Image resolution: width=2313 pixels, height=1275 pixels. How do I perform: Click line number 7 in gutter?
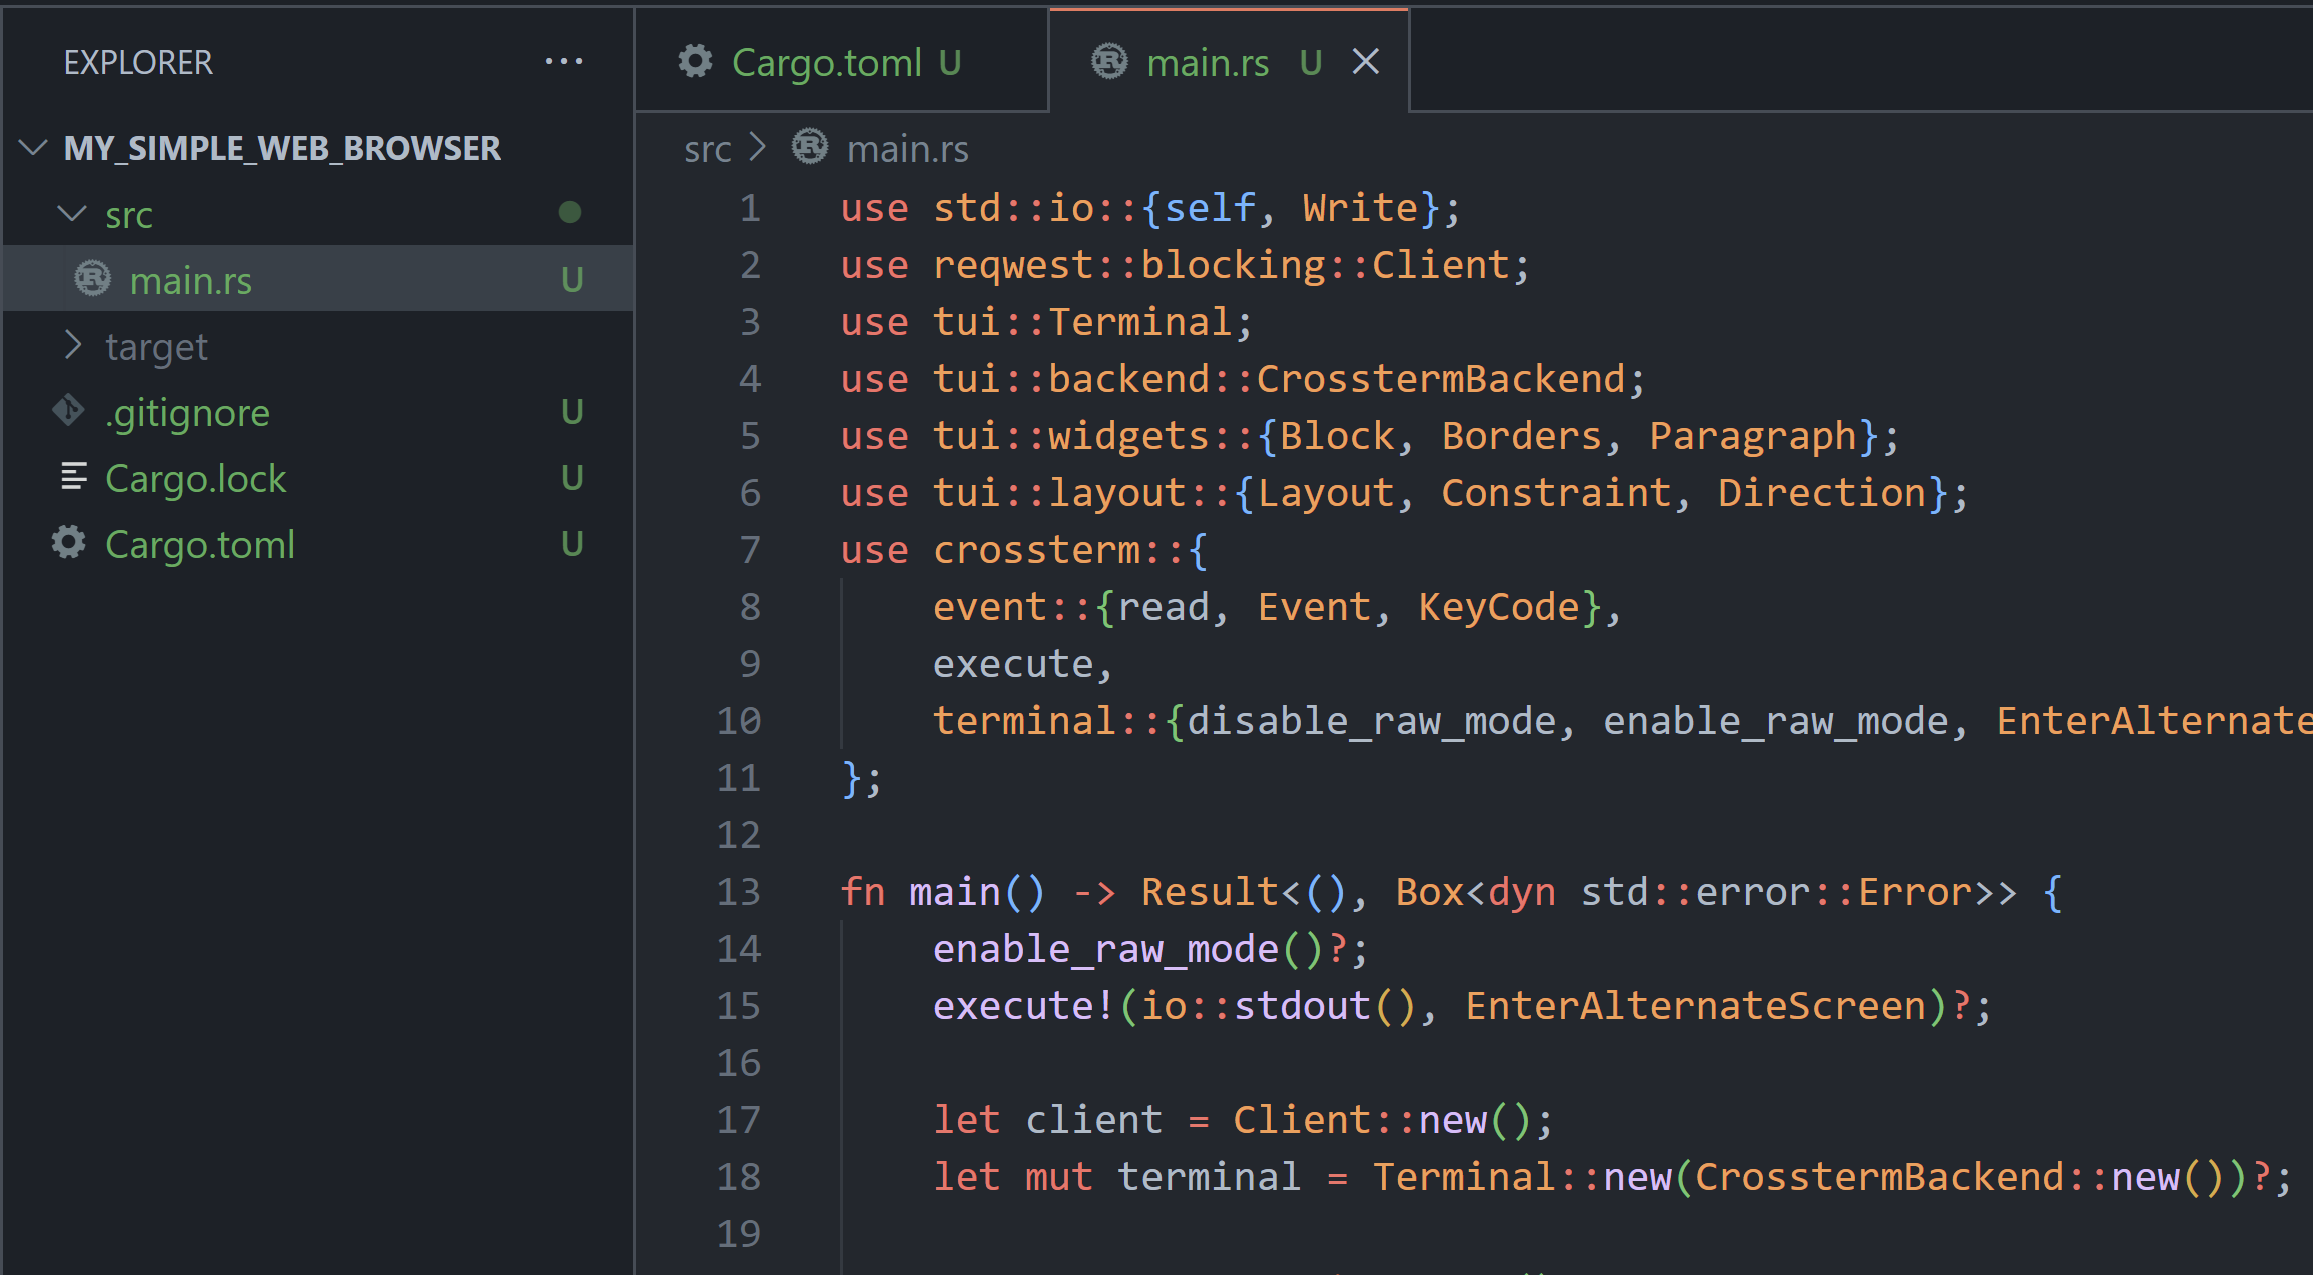coord(750,550)
